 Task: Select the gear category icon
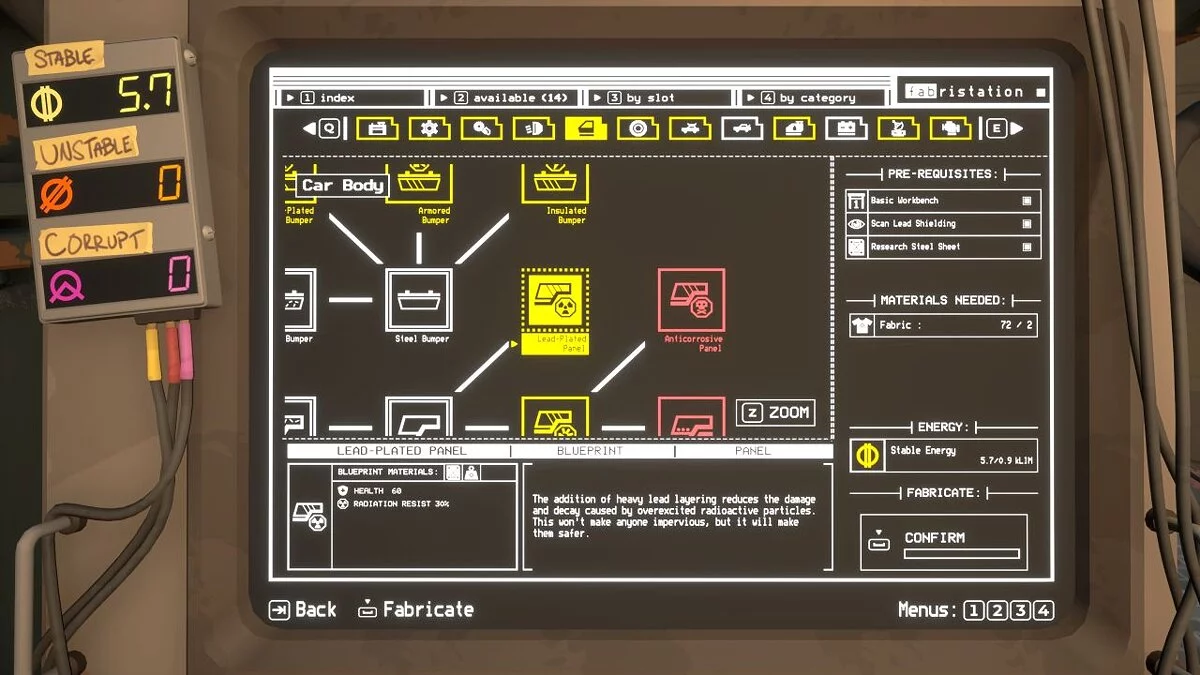coord(429,128)
